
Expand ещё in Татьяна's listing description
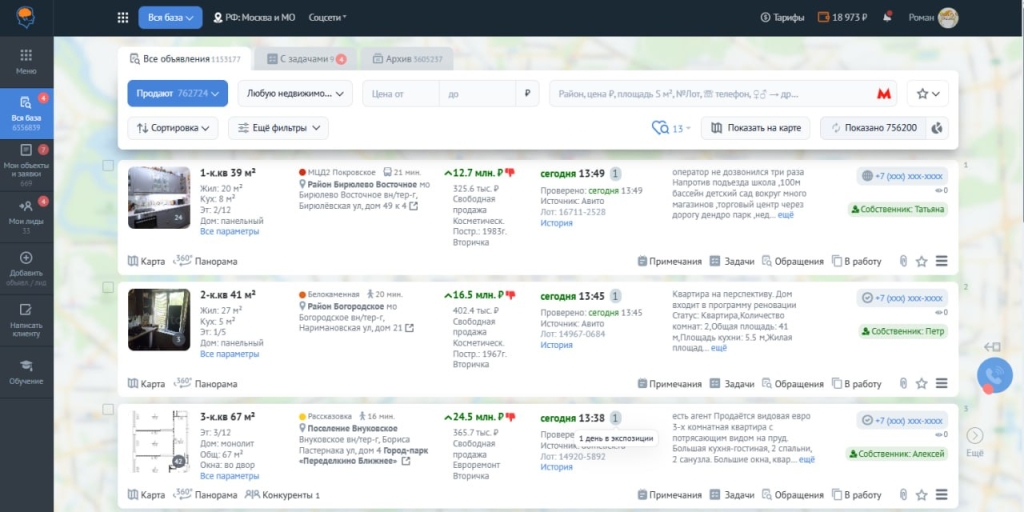786,215
